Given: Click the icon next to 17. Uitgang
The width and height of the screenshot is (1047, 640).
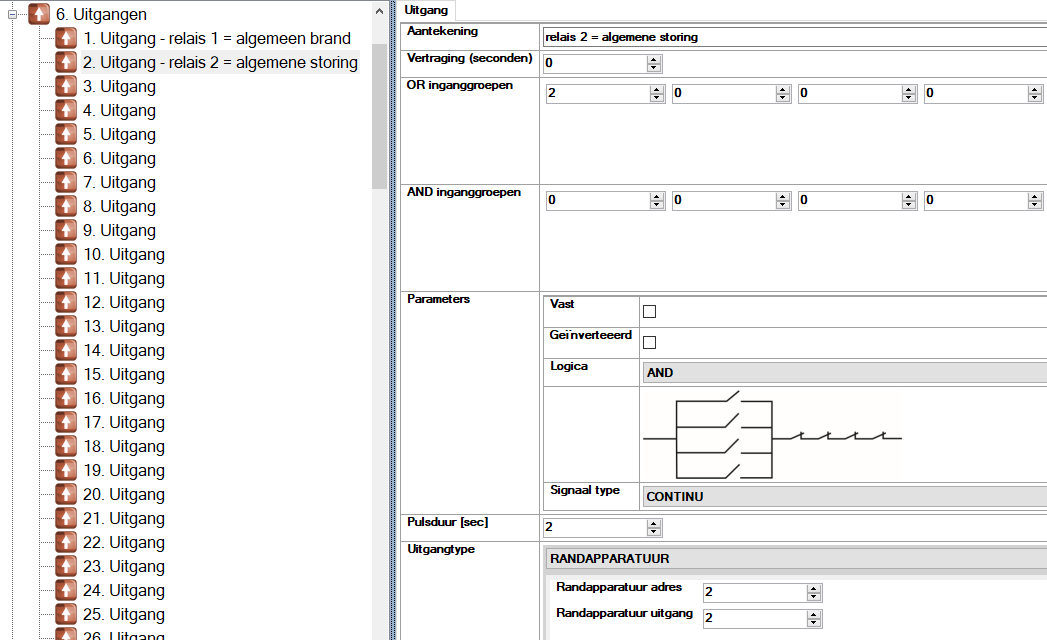Looking at the screenshot, I should [x=66, y=422].
